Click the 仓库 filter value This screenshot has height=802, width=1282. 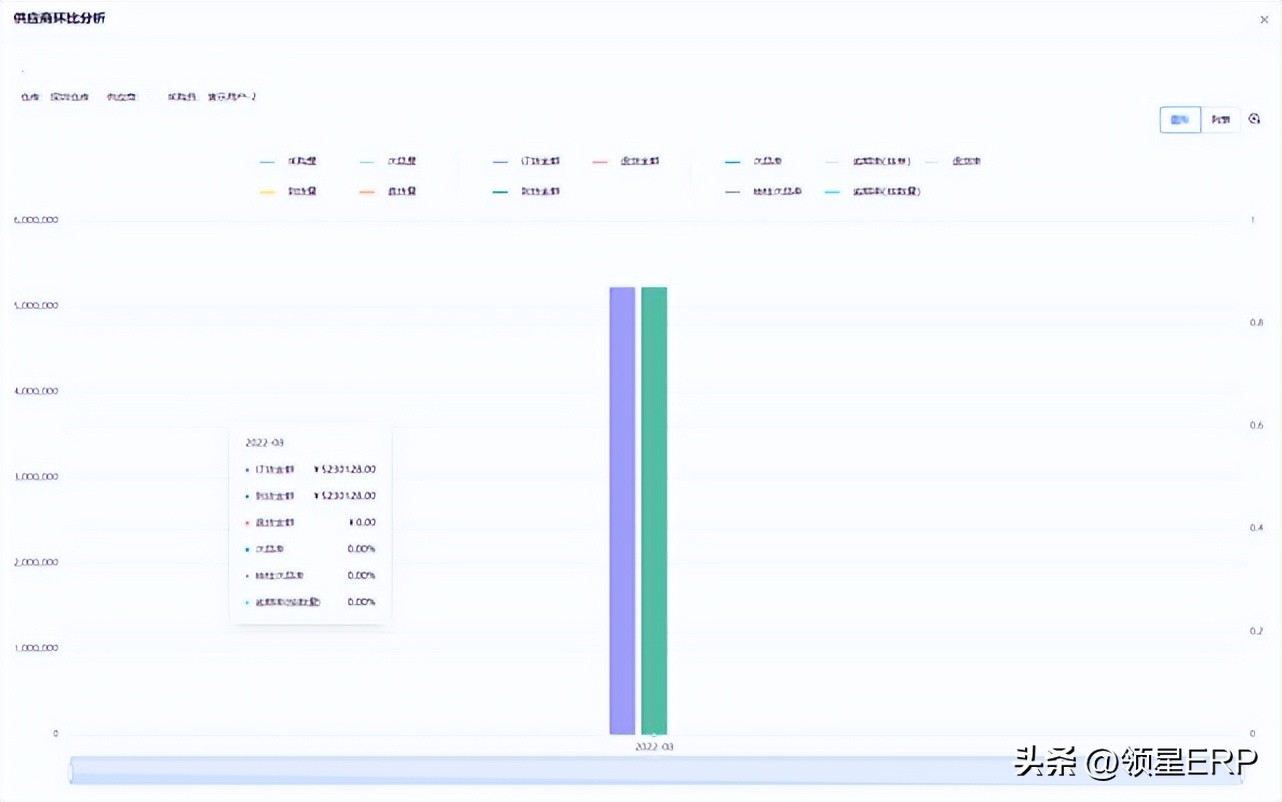coord(70,97)
